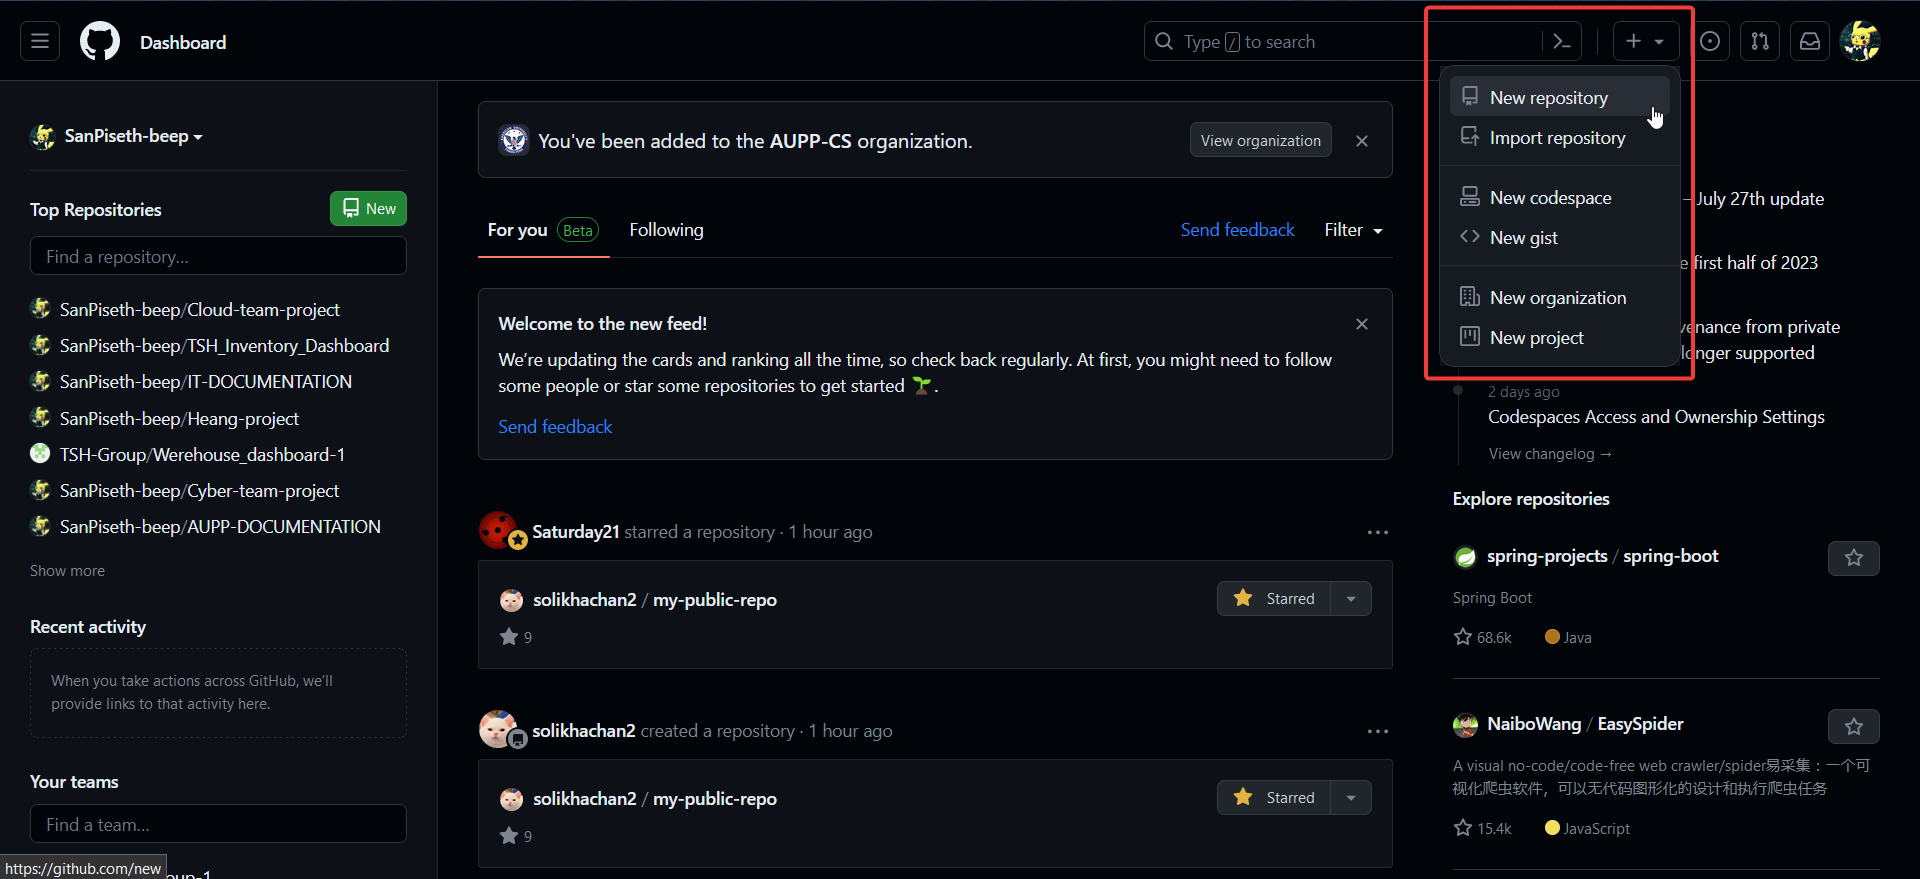Screen dimensions: 1920x879
Task: Open the plus create-new dropdown
Action: 1645,41
